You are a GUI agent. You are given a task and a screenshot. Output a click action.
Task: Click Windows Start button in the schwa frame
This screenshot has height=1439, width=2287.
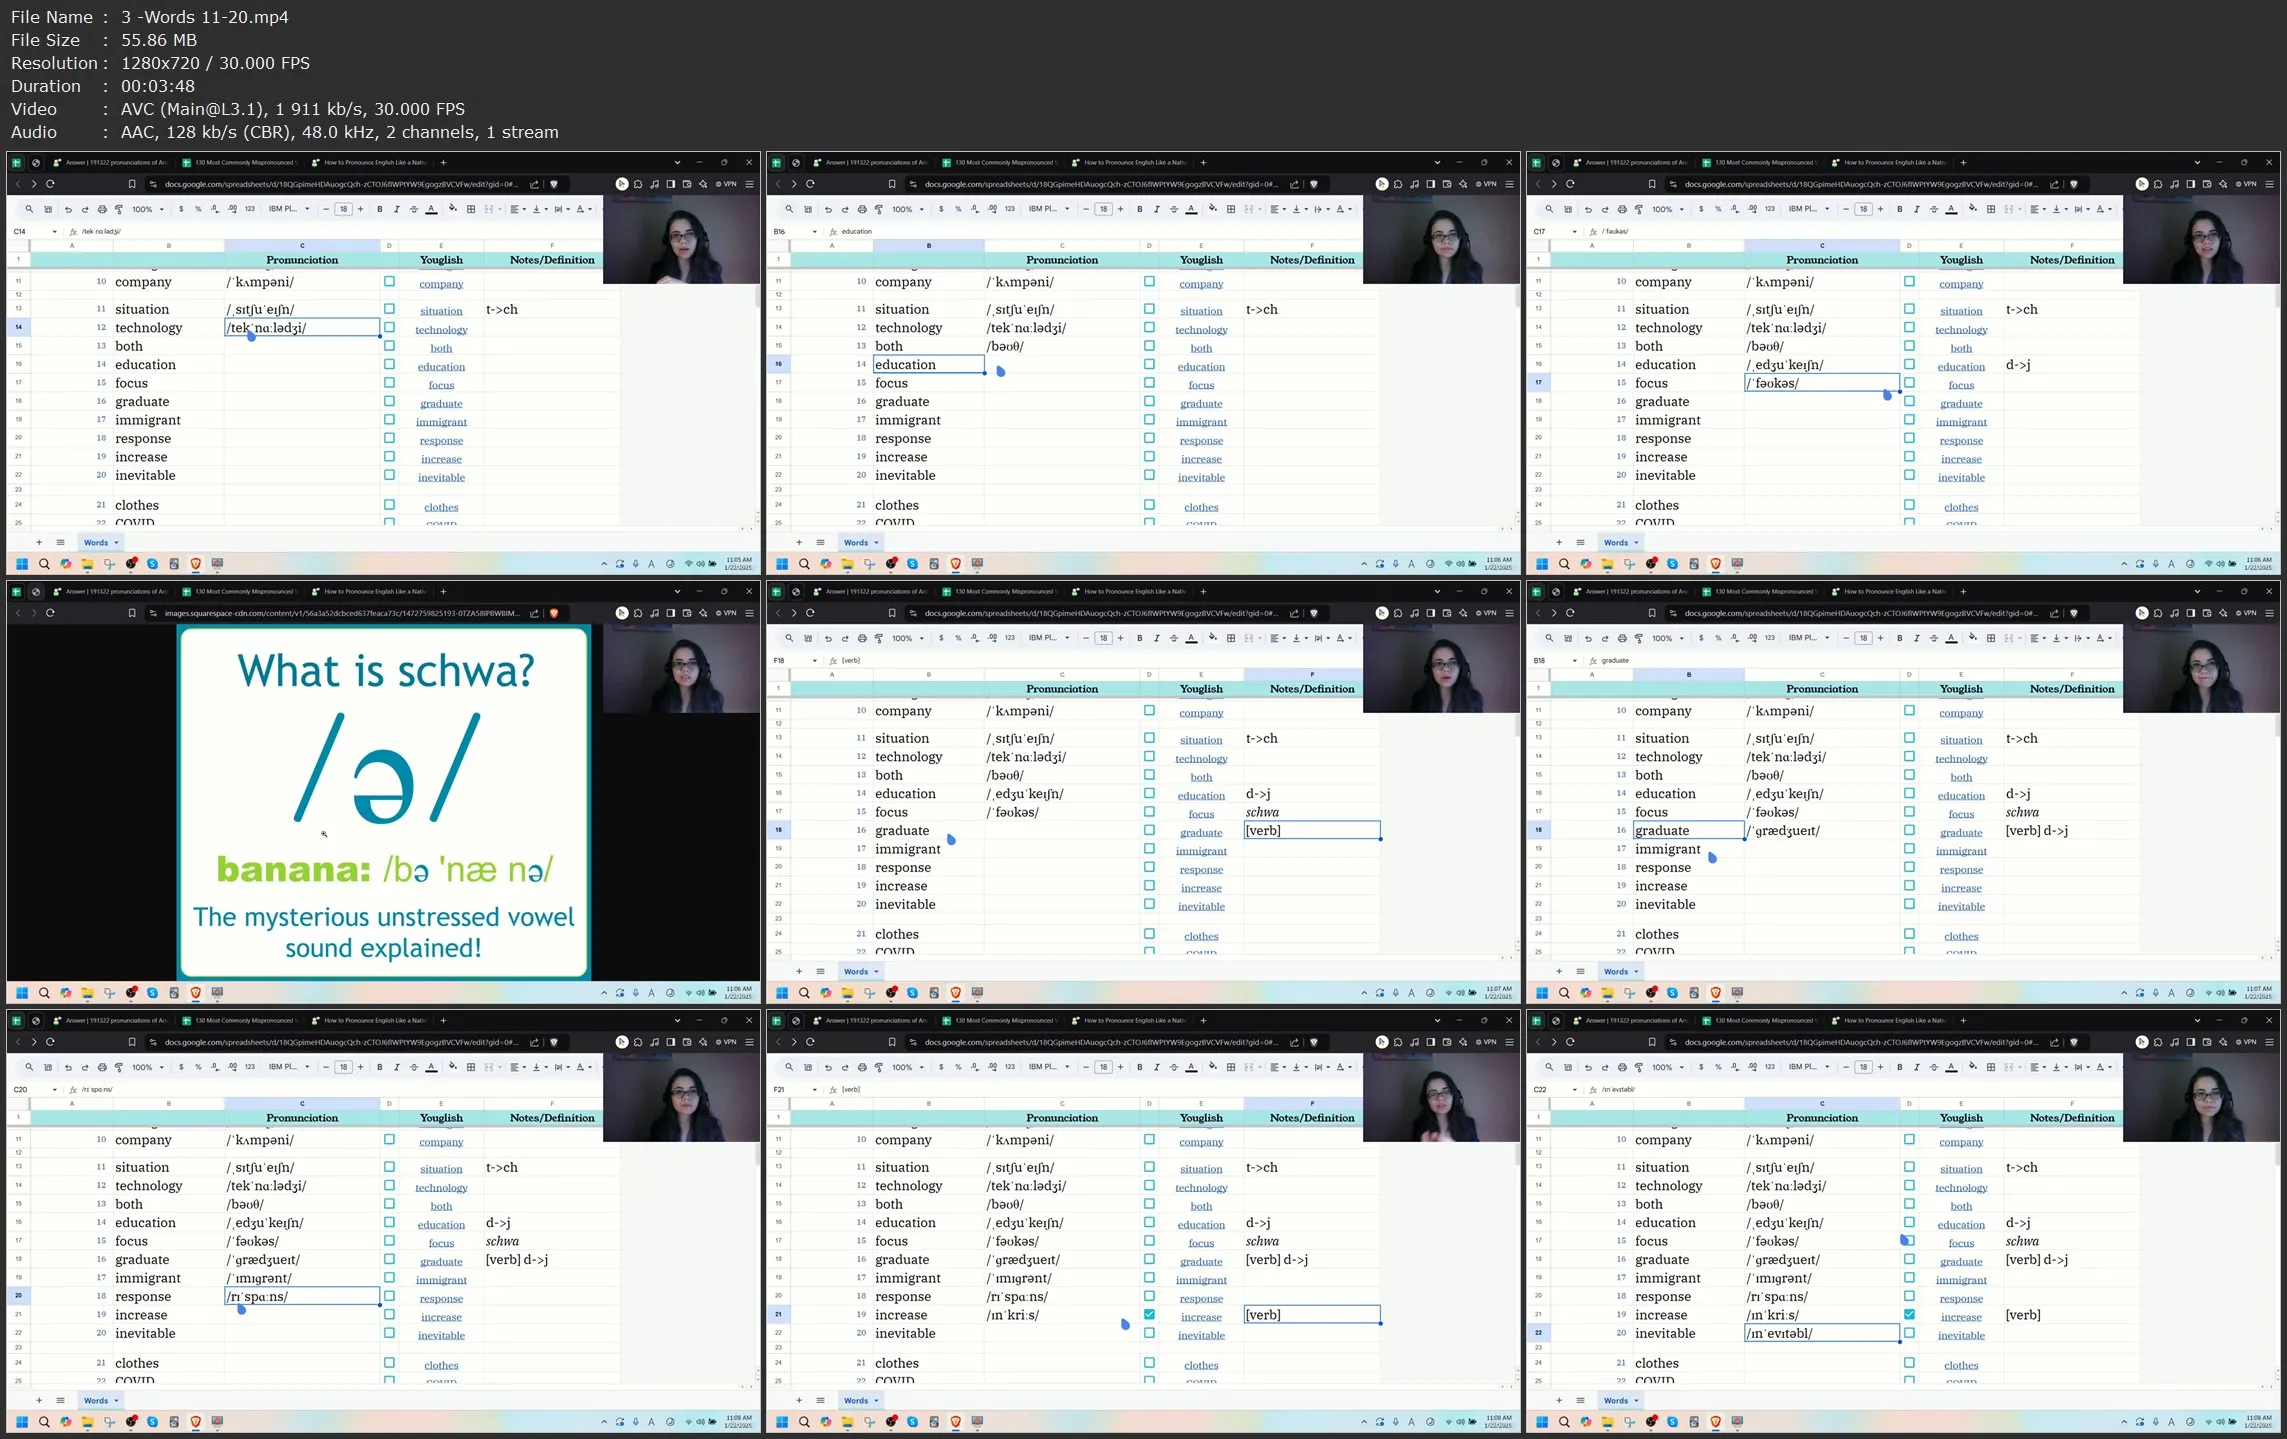click(22, 993)
